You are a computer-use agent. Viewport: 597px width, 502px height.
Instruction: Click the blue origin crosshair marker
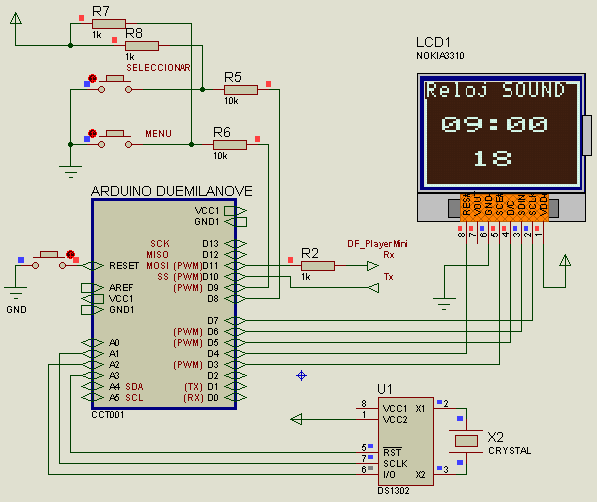tap(301, 376)
